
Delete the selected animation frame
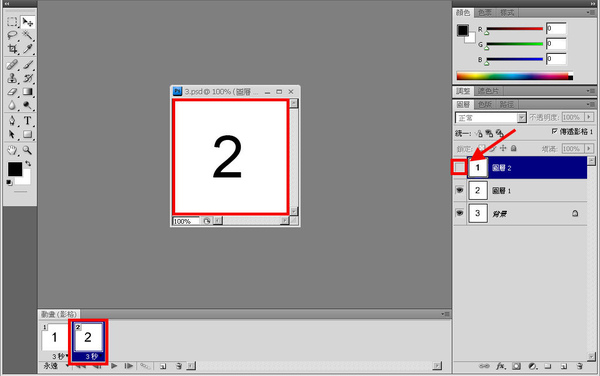coord(178,366)
